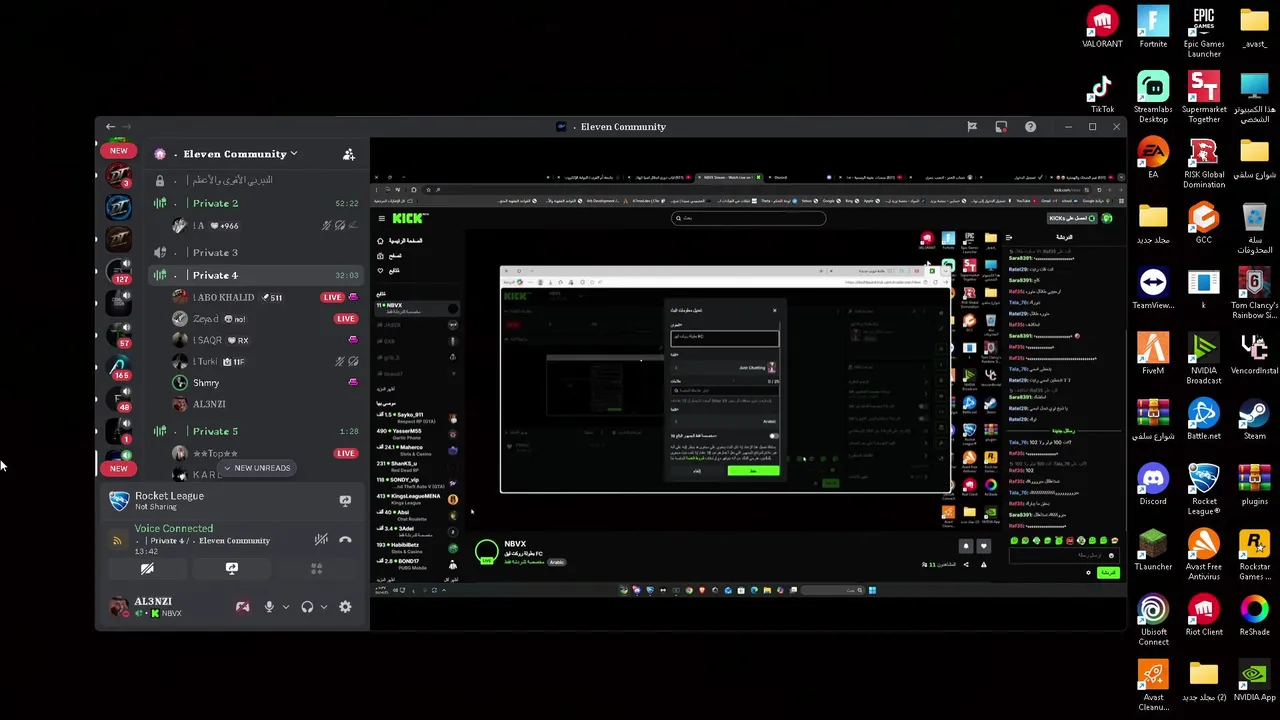The height and width of the screenshot is (720, 1280).
Task: Open the activities launcher button
Action: click(x=316, y=568)
